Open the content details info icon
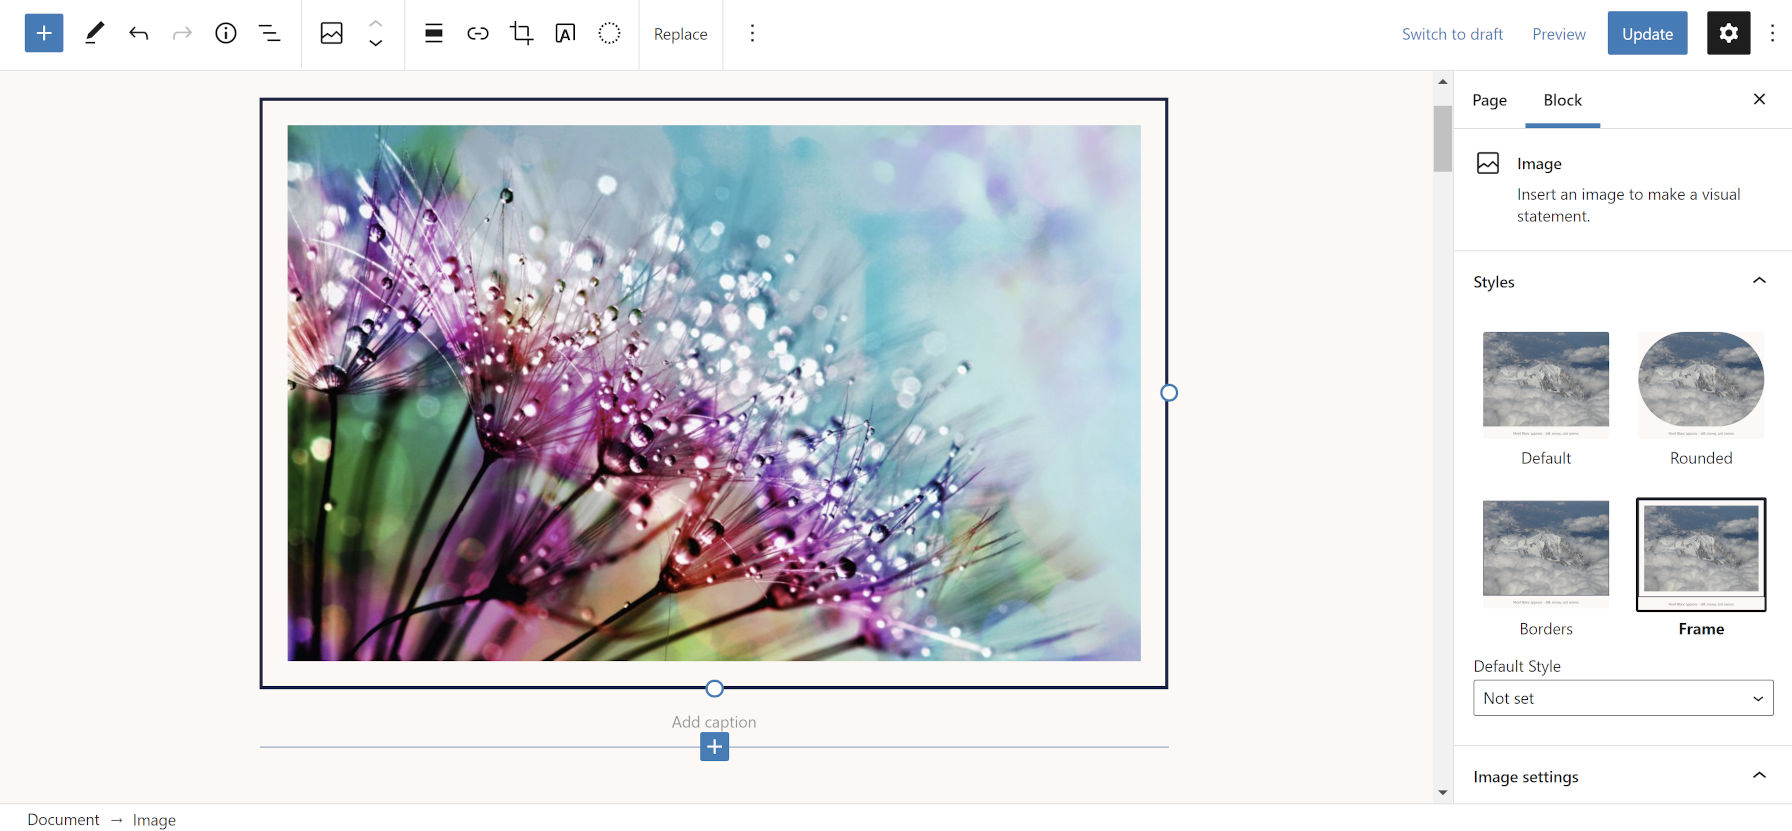The height and width of the screenshot is (831, 1792). (226, 33)
